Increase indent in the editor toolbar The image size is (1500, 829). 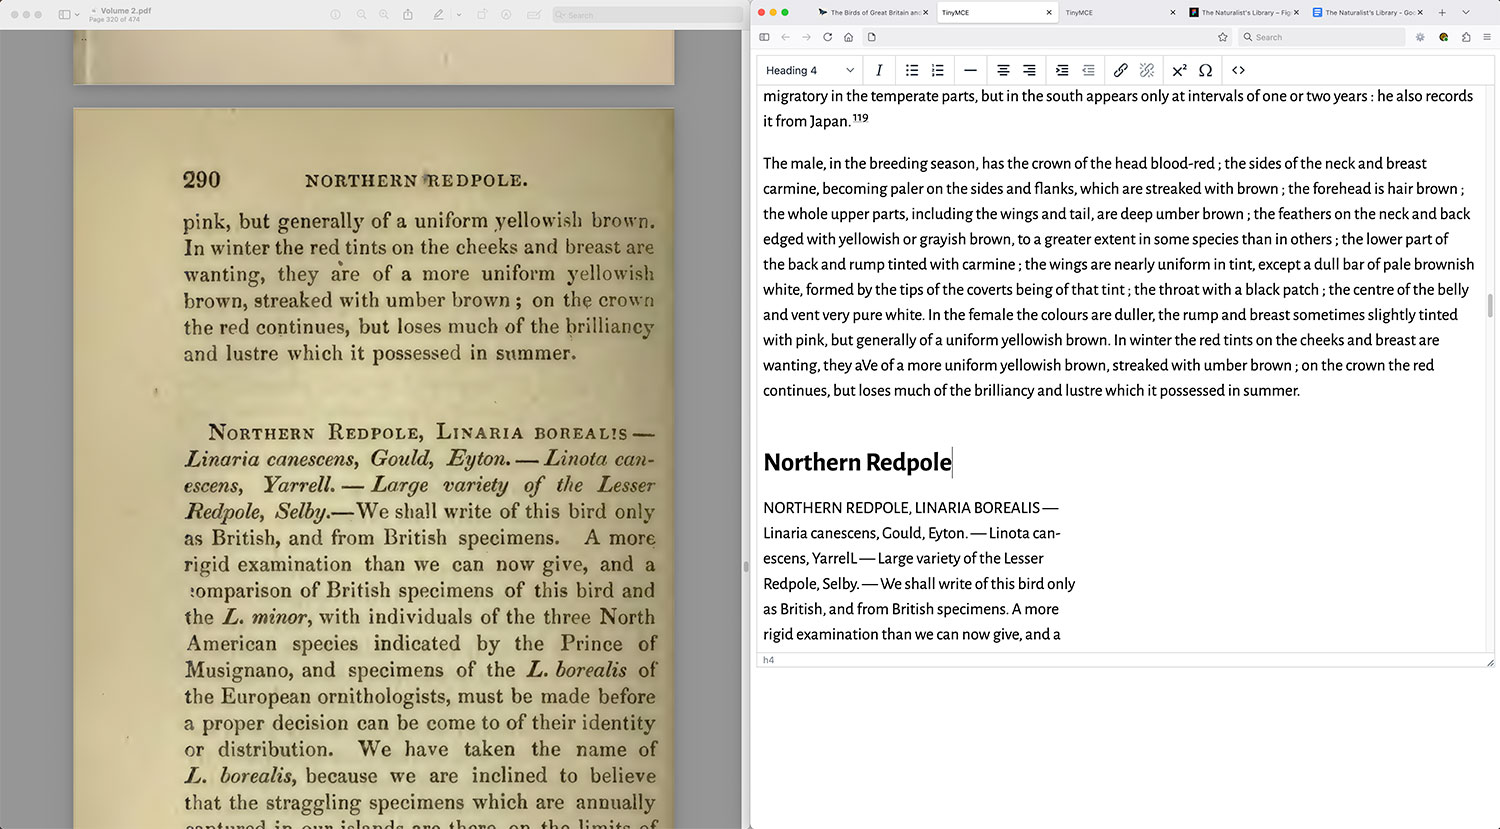[1062, 70]
